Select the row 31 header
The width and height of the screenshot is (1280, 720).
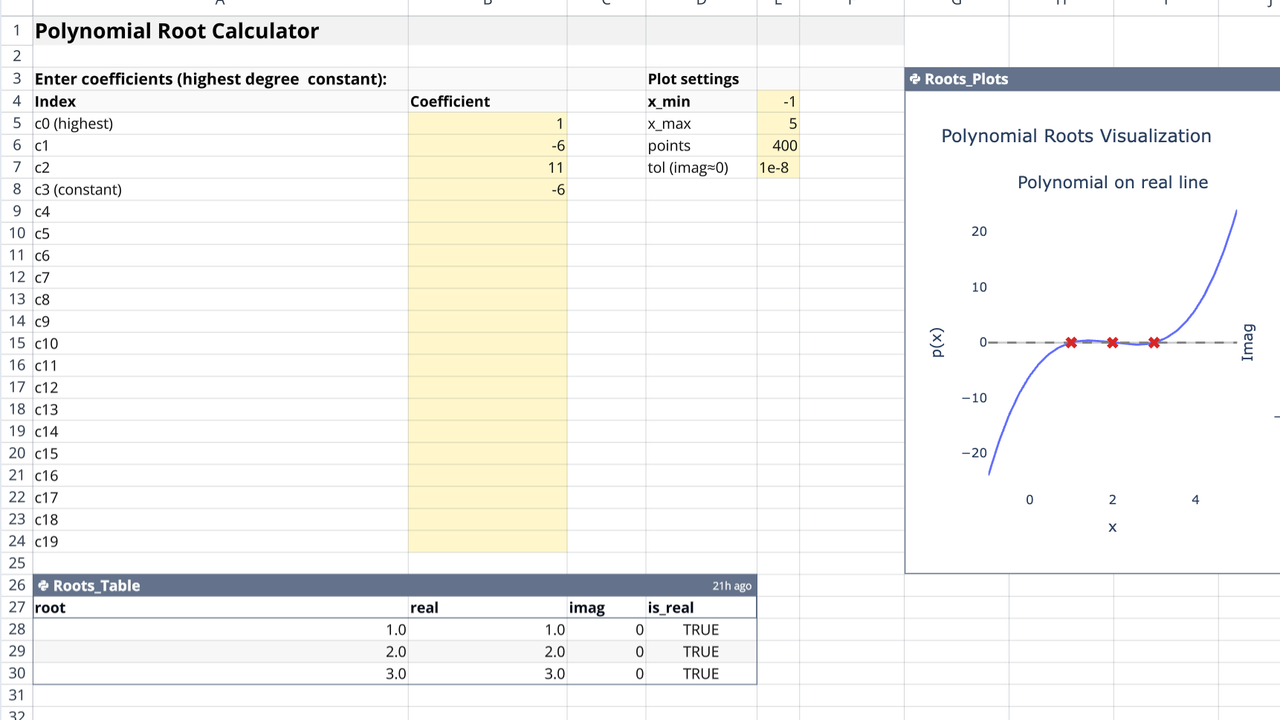click(16, 696)
